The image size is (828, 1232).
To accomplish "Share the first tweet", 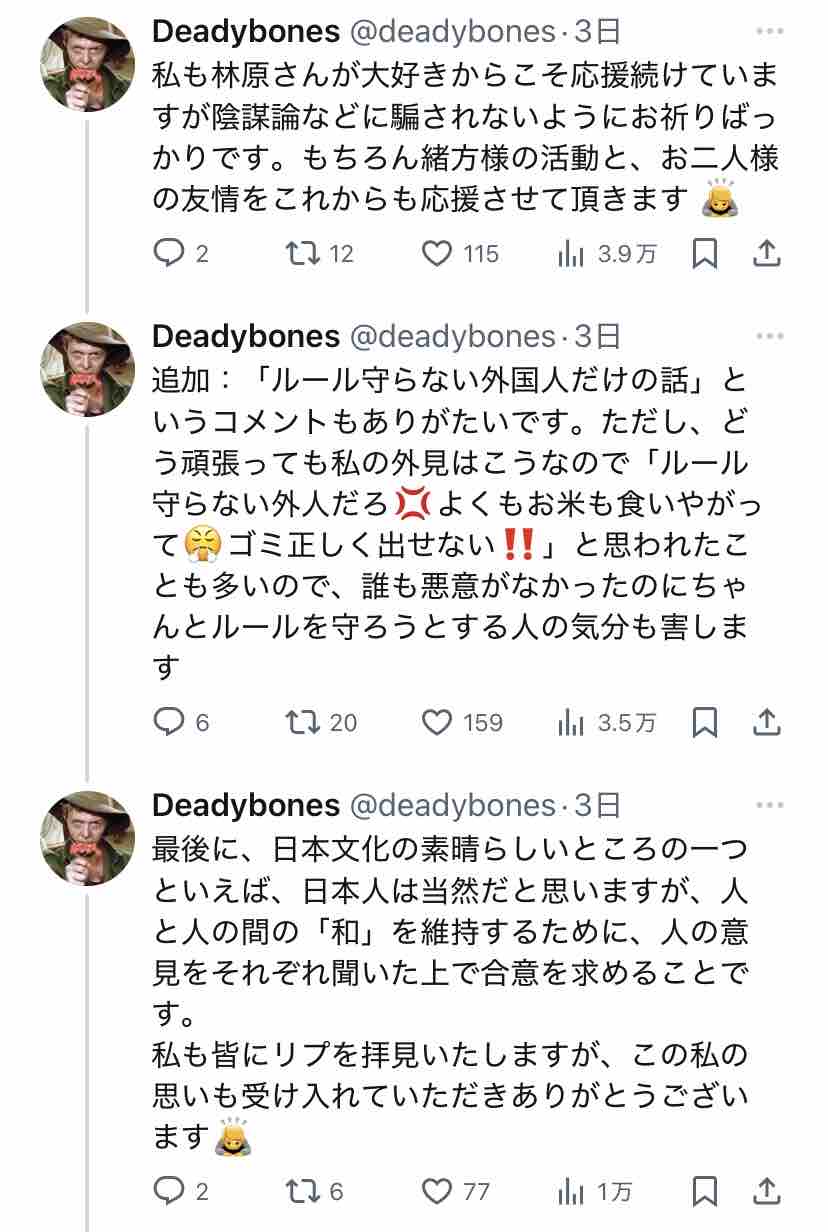I will tap(766, 254).
